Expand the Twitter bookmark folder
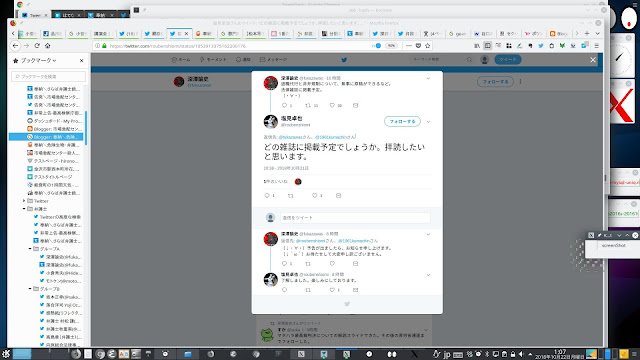The image size is (640, 360). tap(24, 201)
